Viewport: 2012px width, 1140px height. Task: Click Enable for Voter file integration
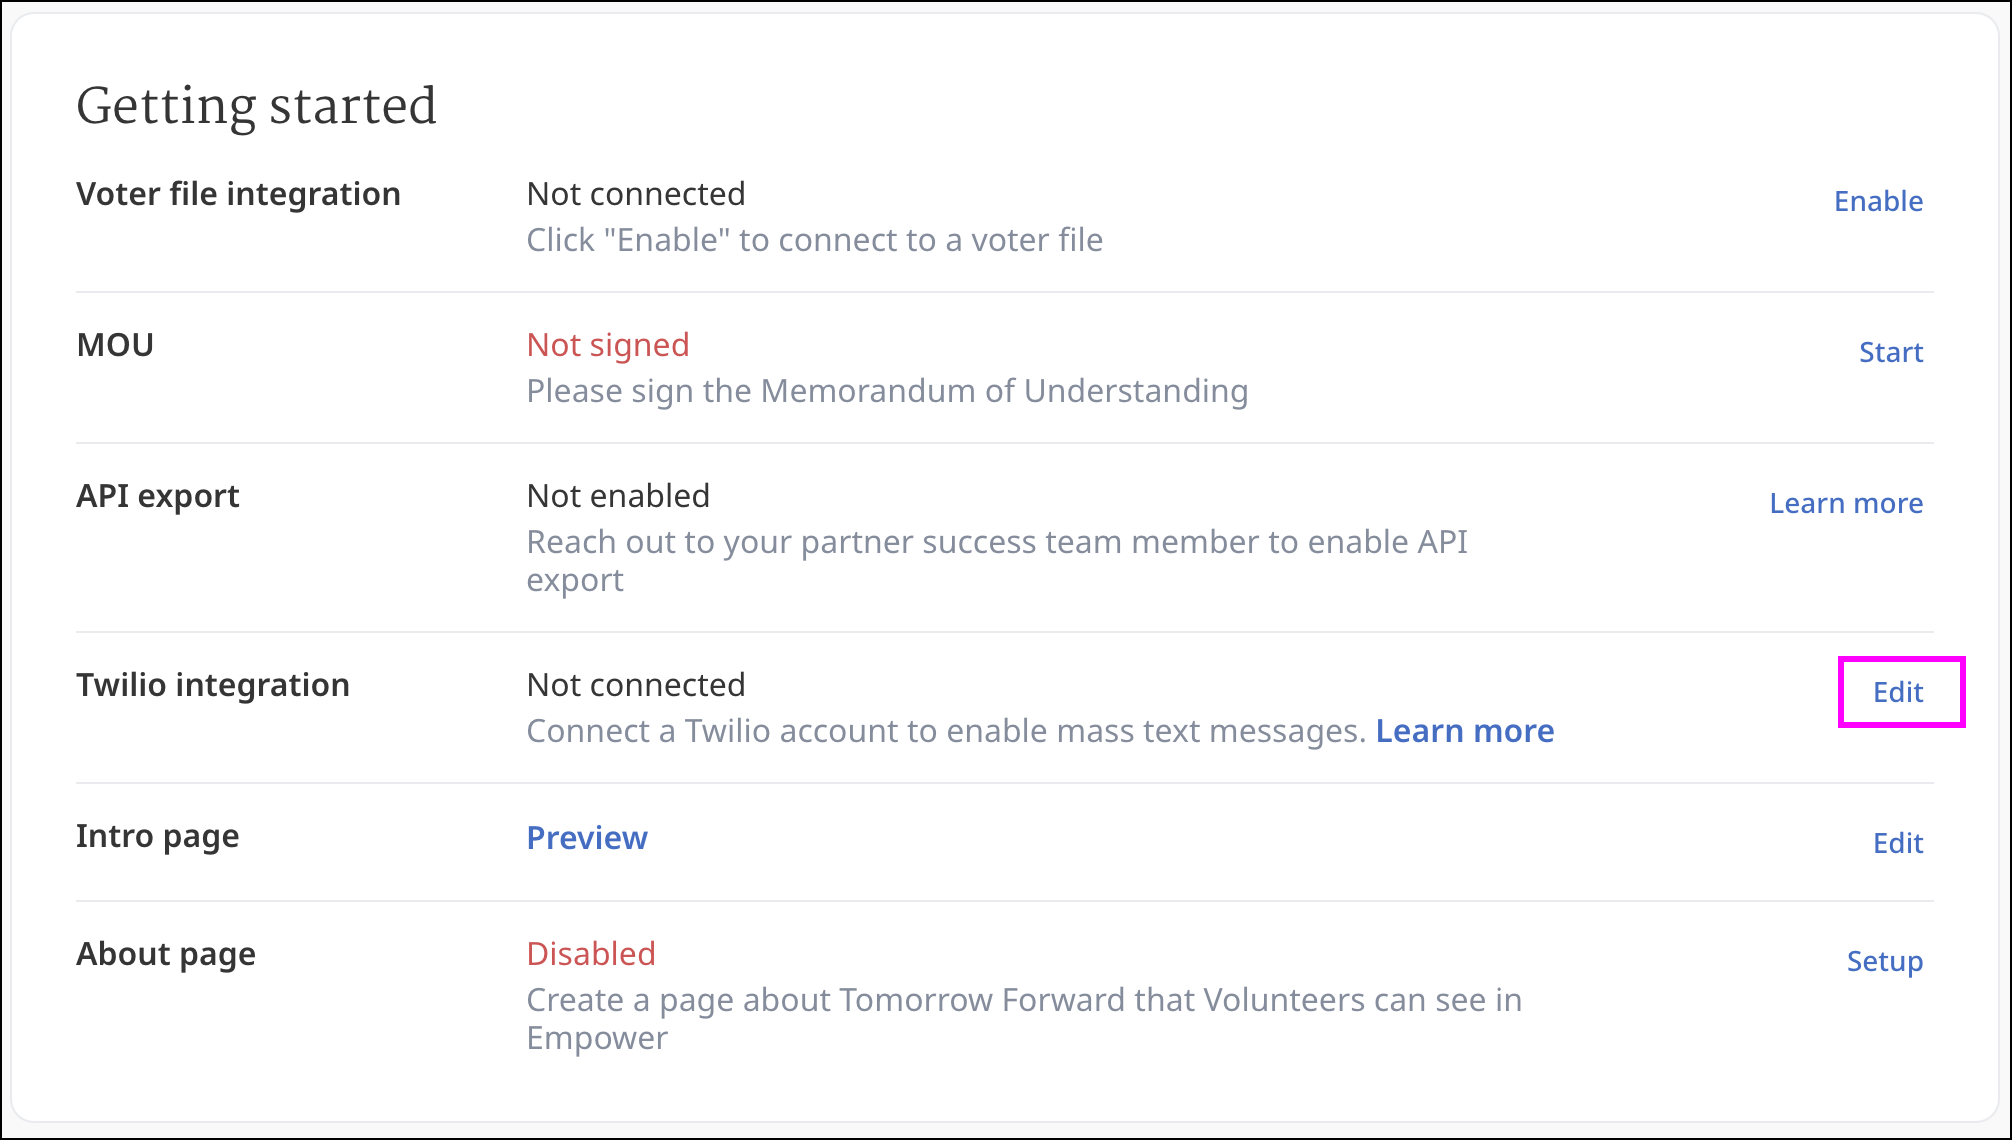1877,201
